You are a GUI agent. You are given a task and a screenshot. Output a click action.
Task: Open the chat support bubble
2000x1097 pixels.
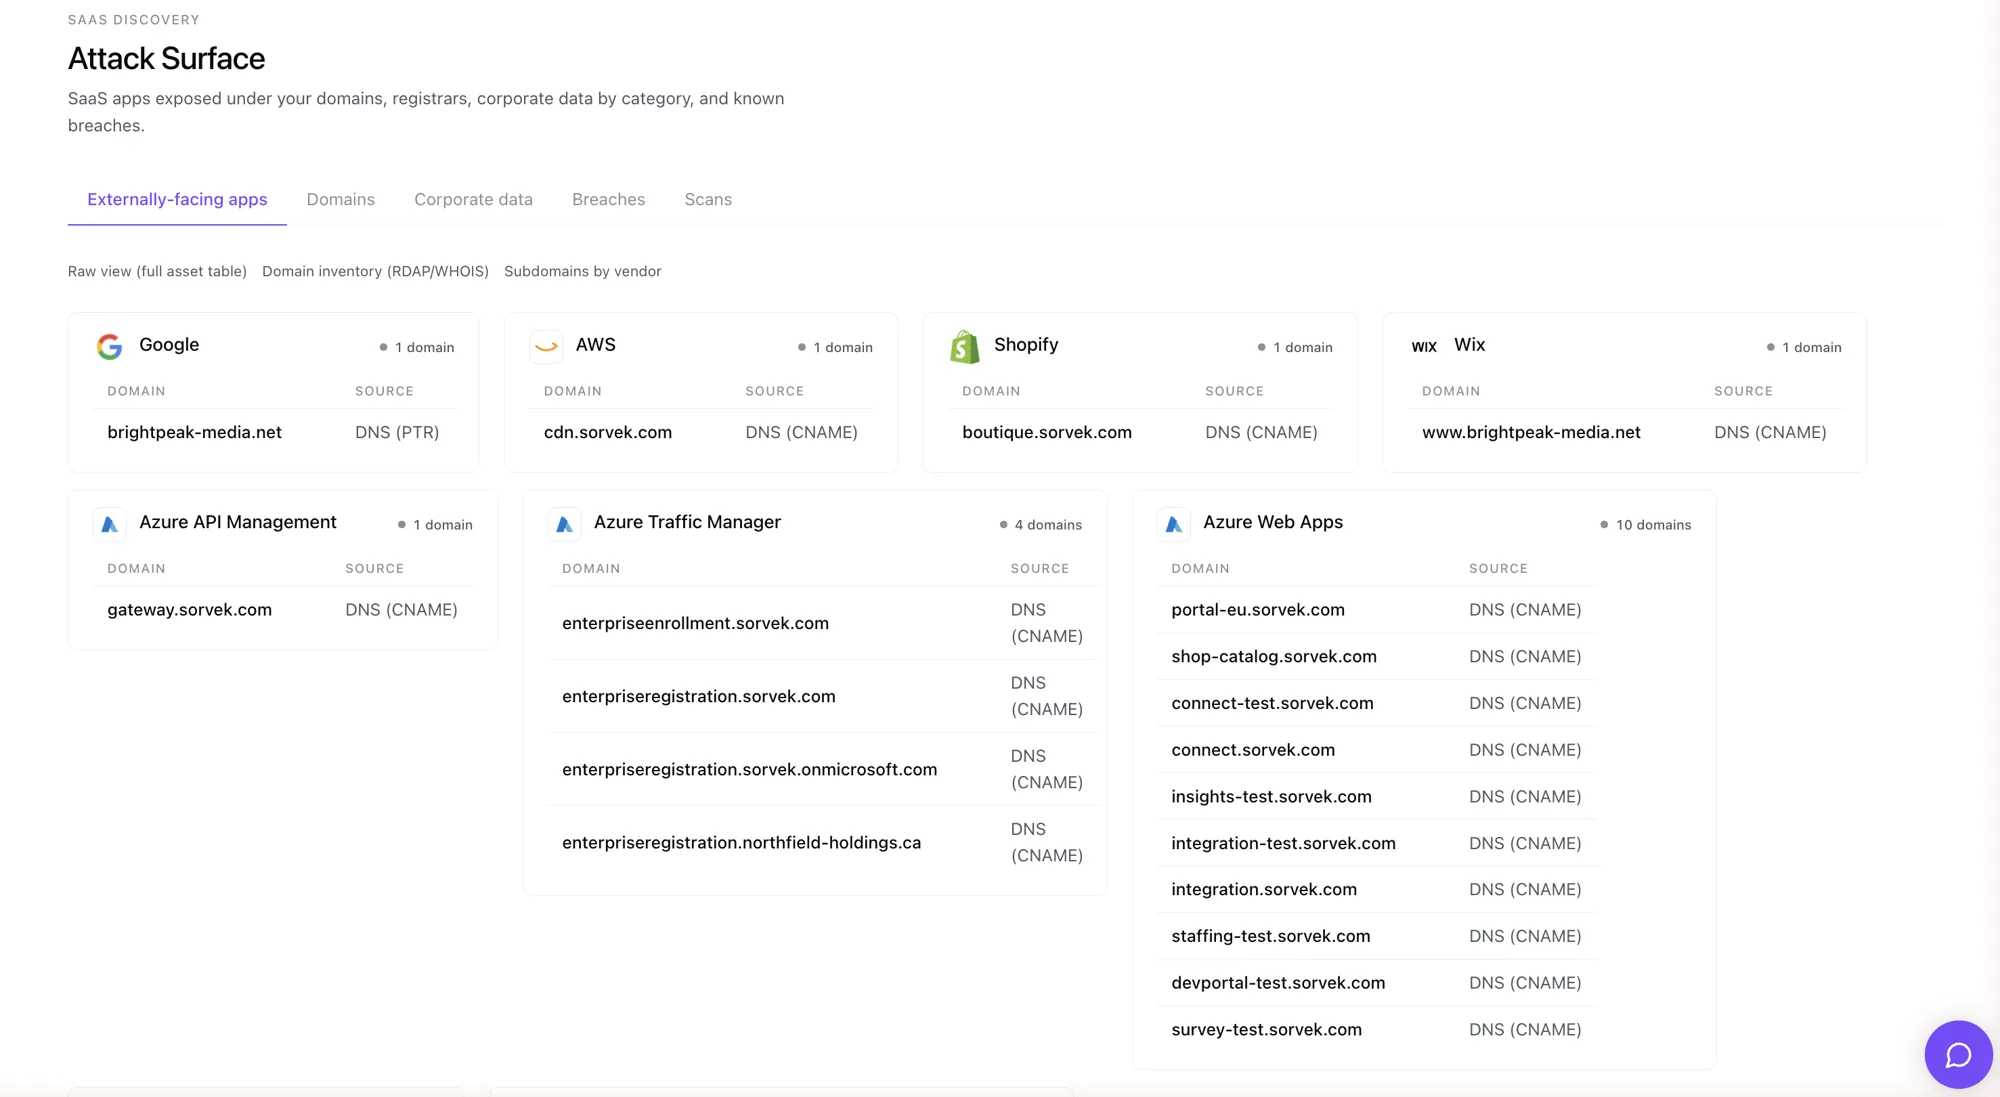tap(1958, 1054)
